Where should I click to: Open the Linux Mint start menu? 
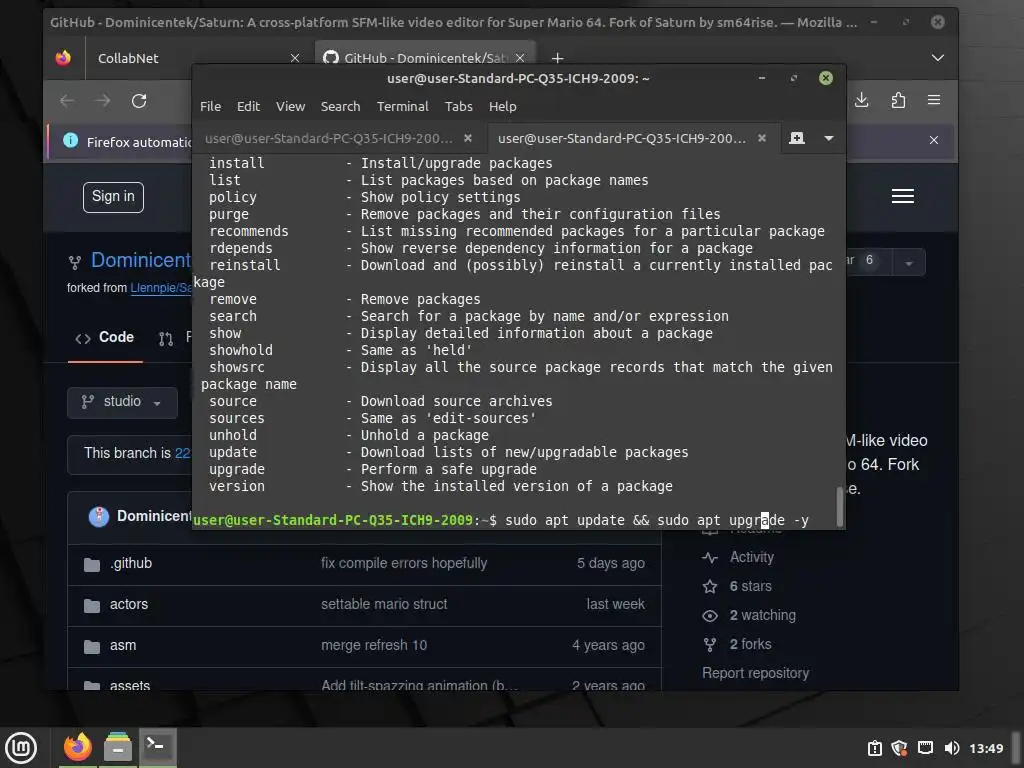pyautogui.click(x=21, y=747)
